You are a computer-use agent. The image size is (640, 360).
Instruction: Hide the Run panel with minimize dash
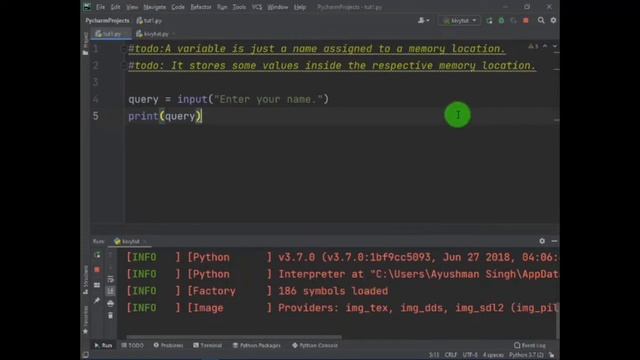click(x=554, y=241)
